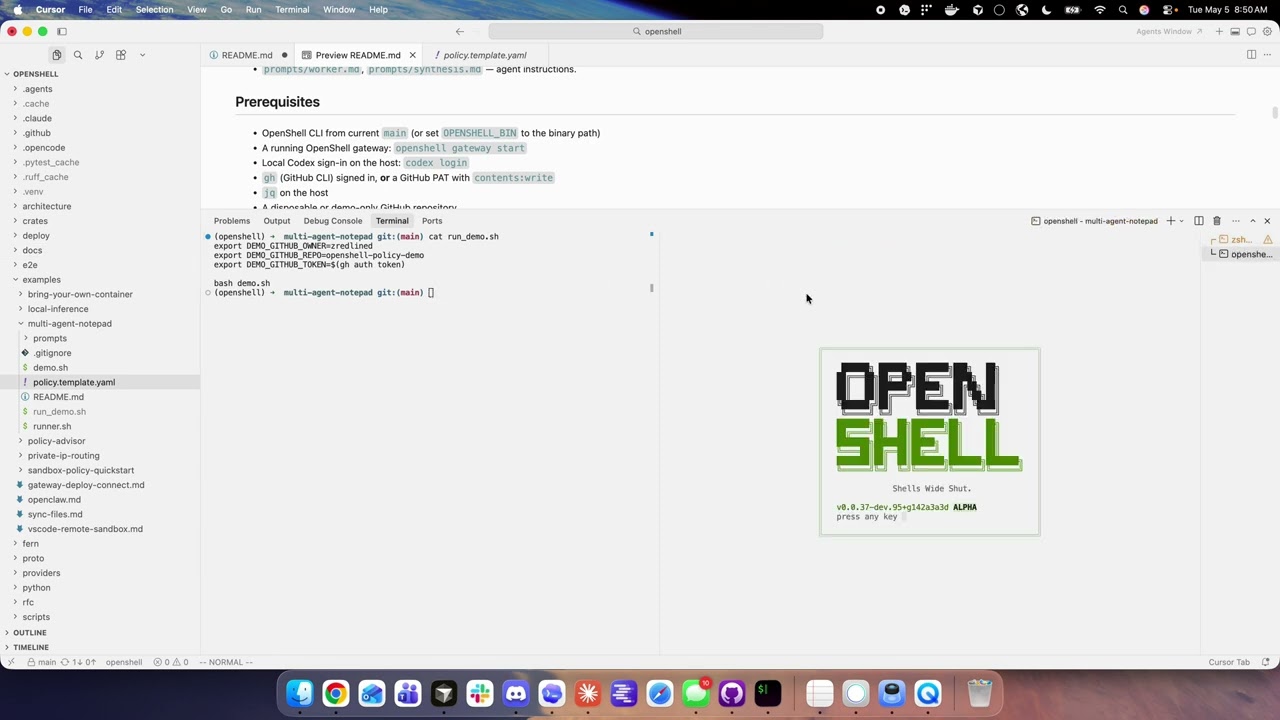1280x720 pixels.
Task: Open Cursor settings gear icon
Action: point(1266,31)
